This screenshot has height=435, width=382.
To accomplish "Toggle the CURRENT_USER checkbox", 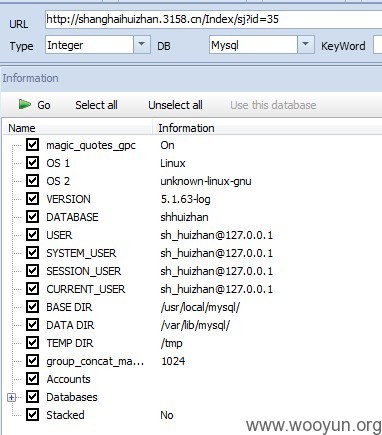I will pos(32,289).
